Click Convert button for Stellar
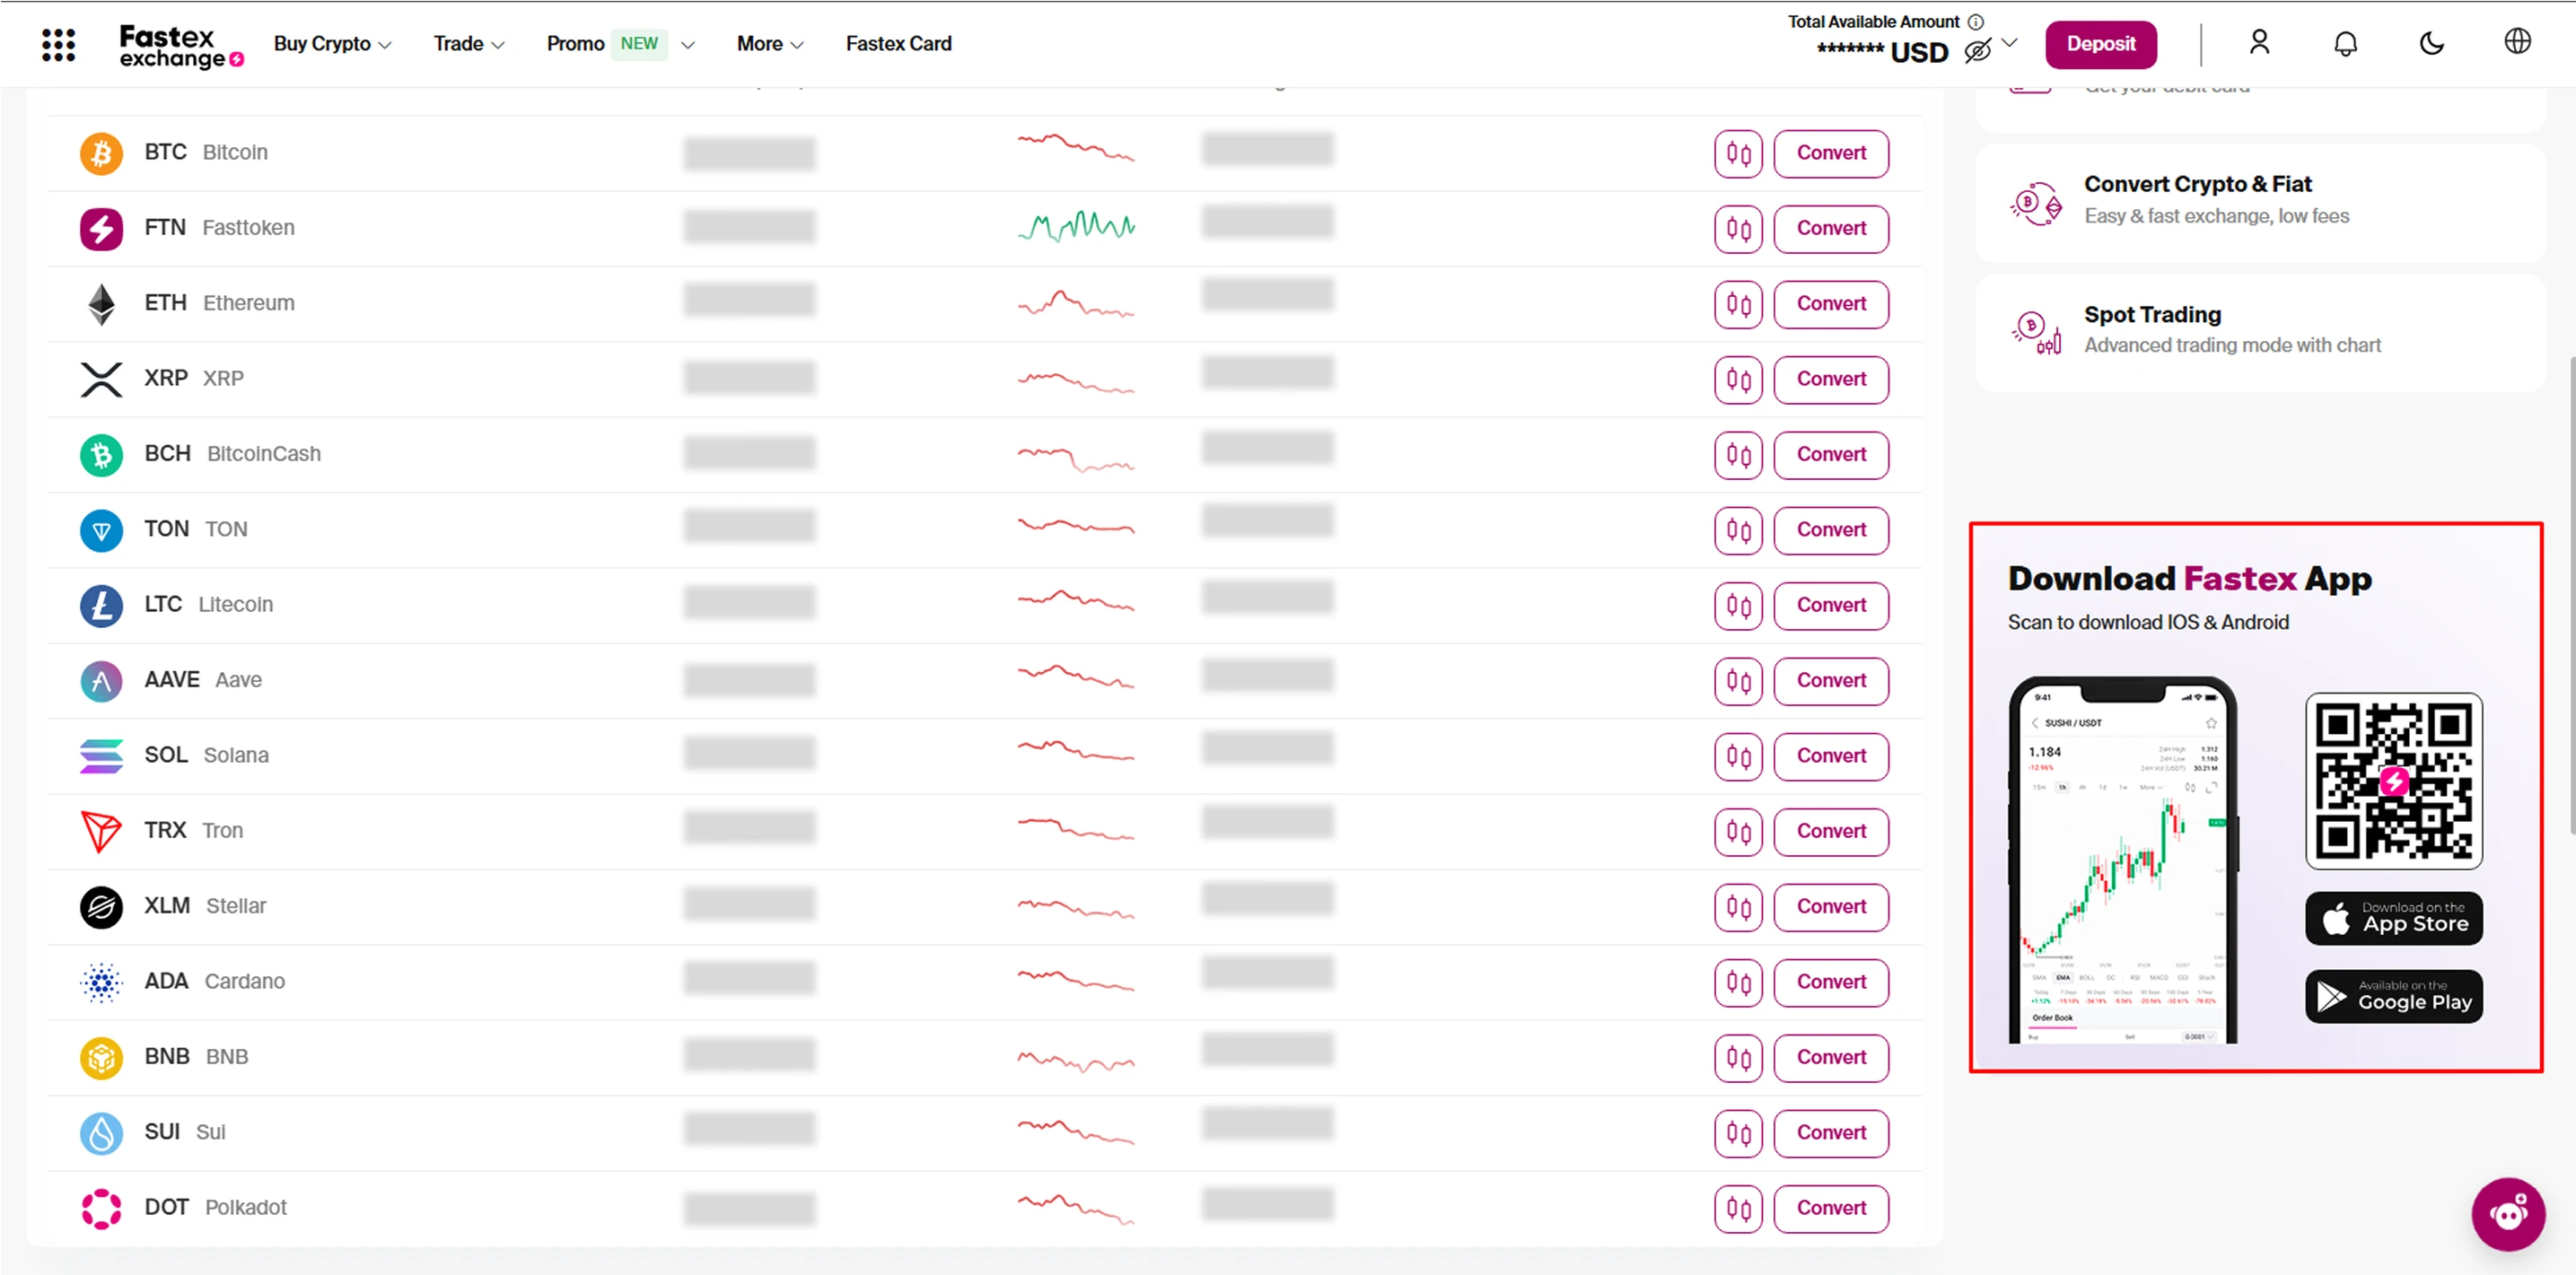This screenshot has height=1275, width=2576. point(1830,907)
